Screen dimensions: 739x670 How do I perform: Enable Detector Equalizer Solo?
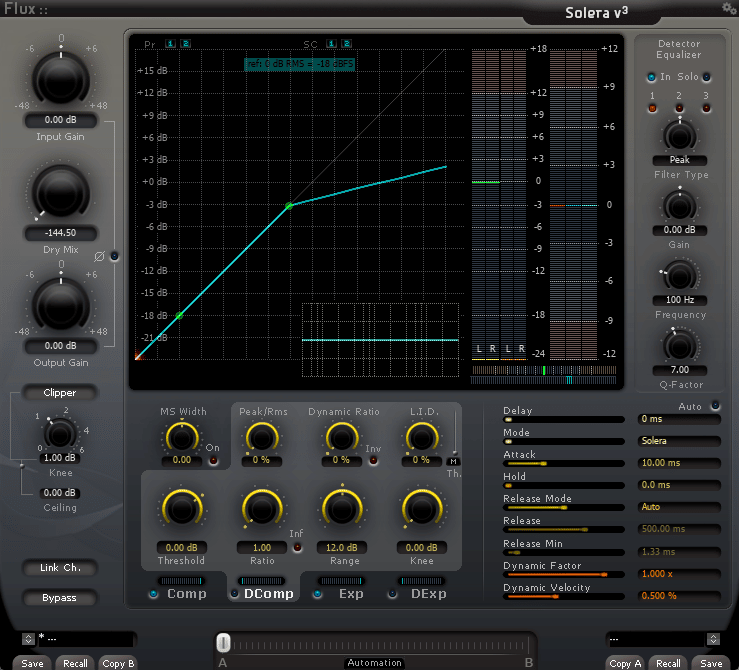tap(706, 77)
